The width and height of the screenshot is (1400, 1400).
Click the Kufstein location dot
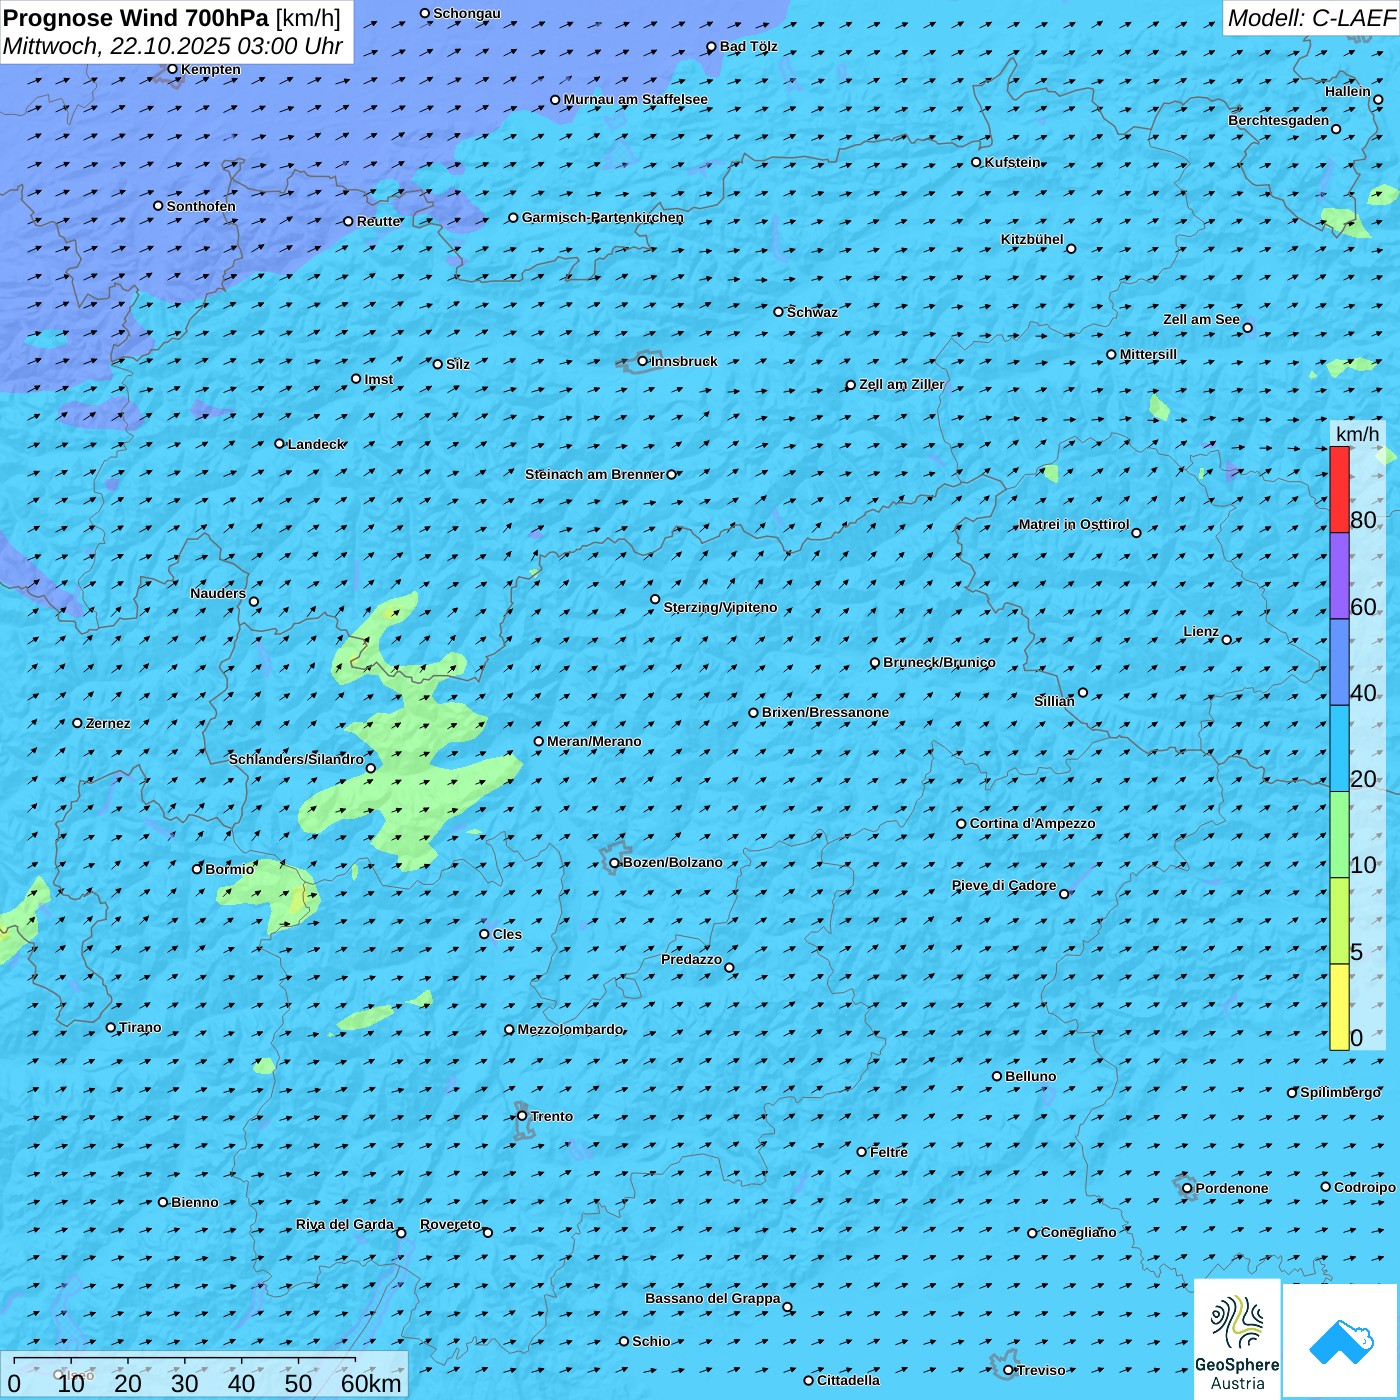point(977,162)
